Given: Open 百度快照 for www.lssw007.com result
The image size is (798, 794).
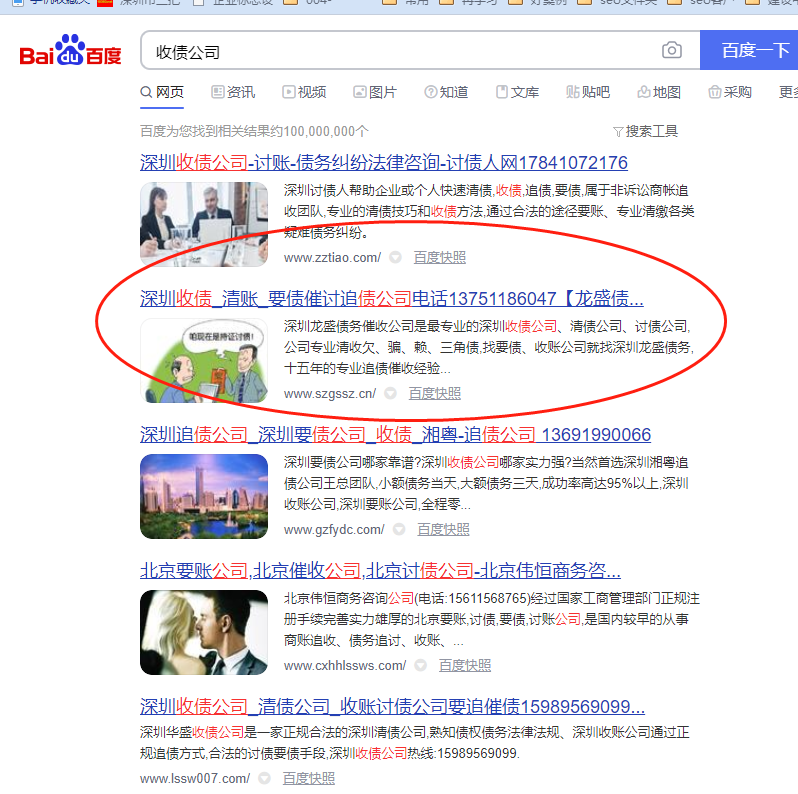Looking at the screenshot, I should 309,779.
